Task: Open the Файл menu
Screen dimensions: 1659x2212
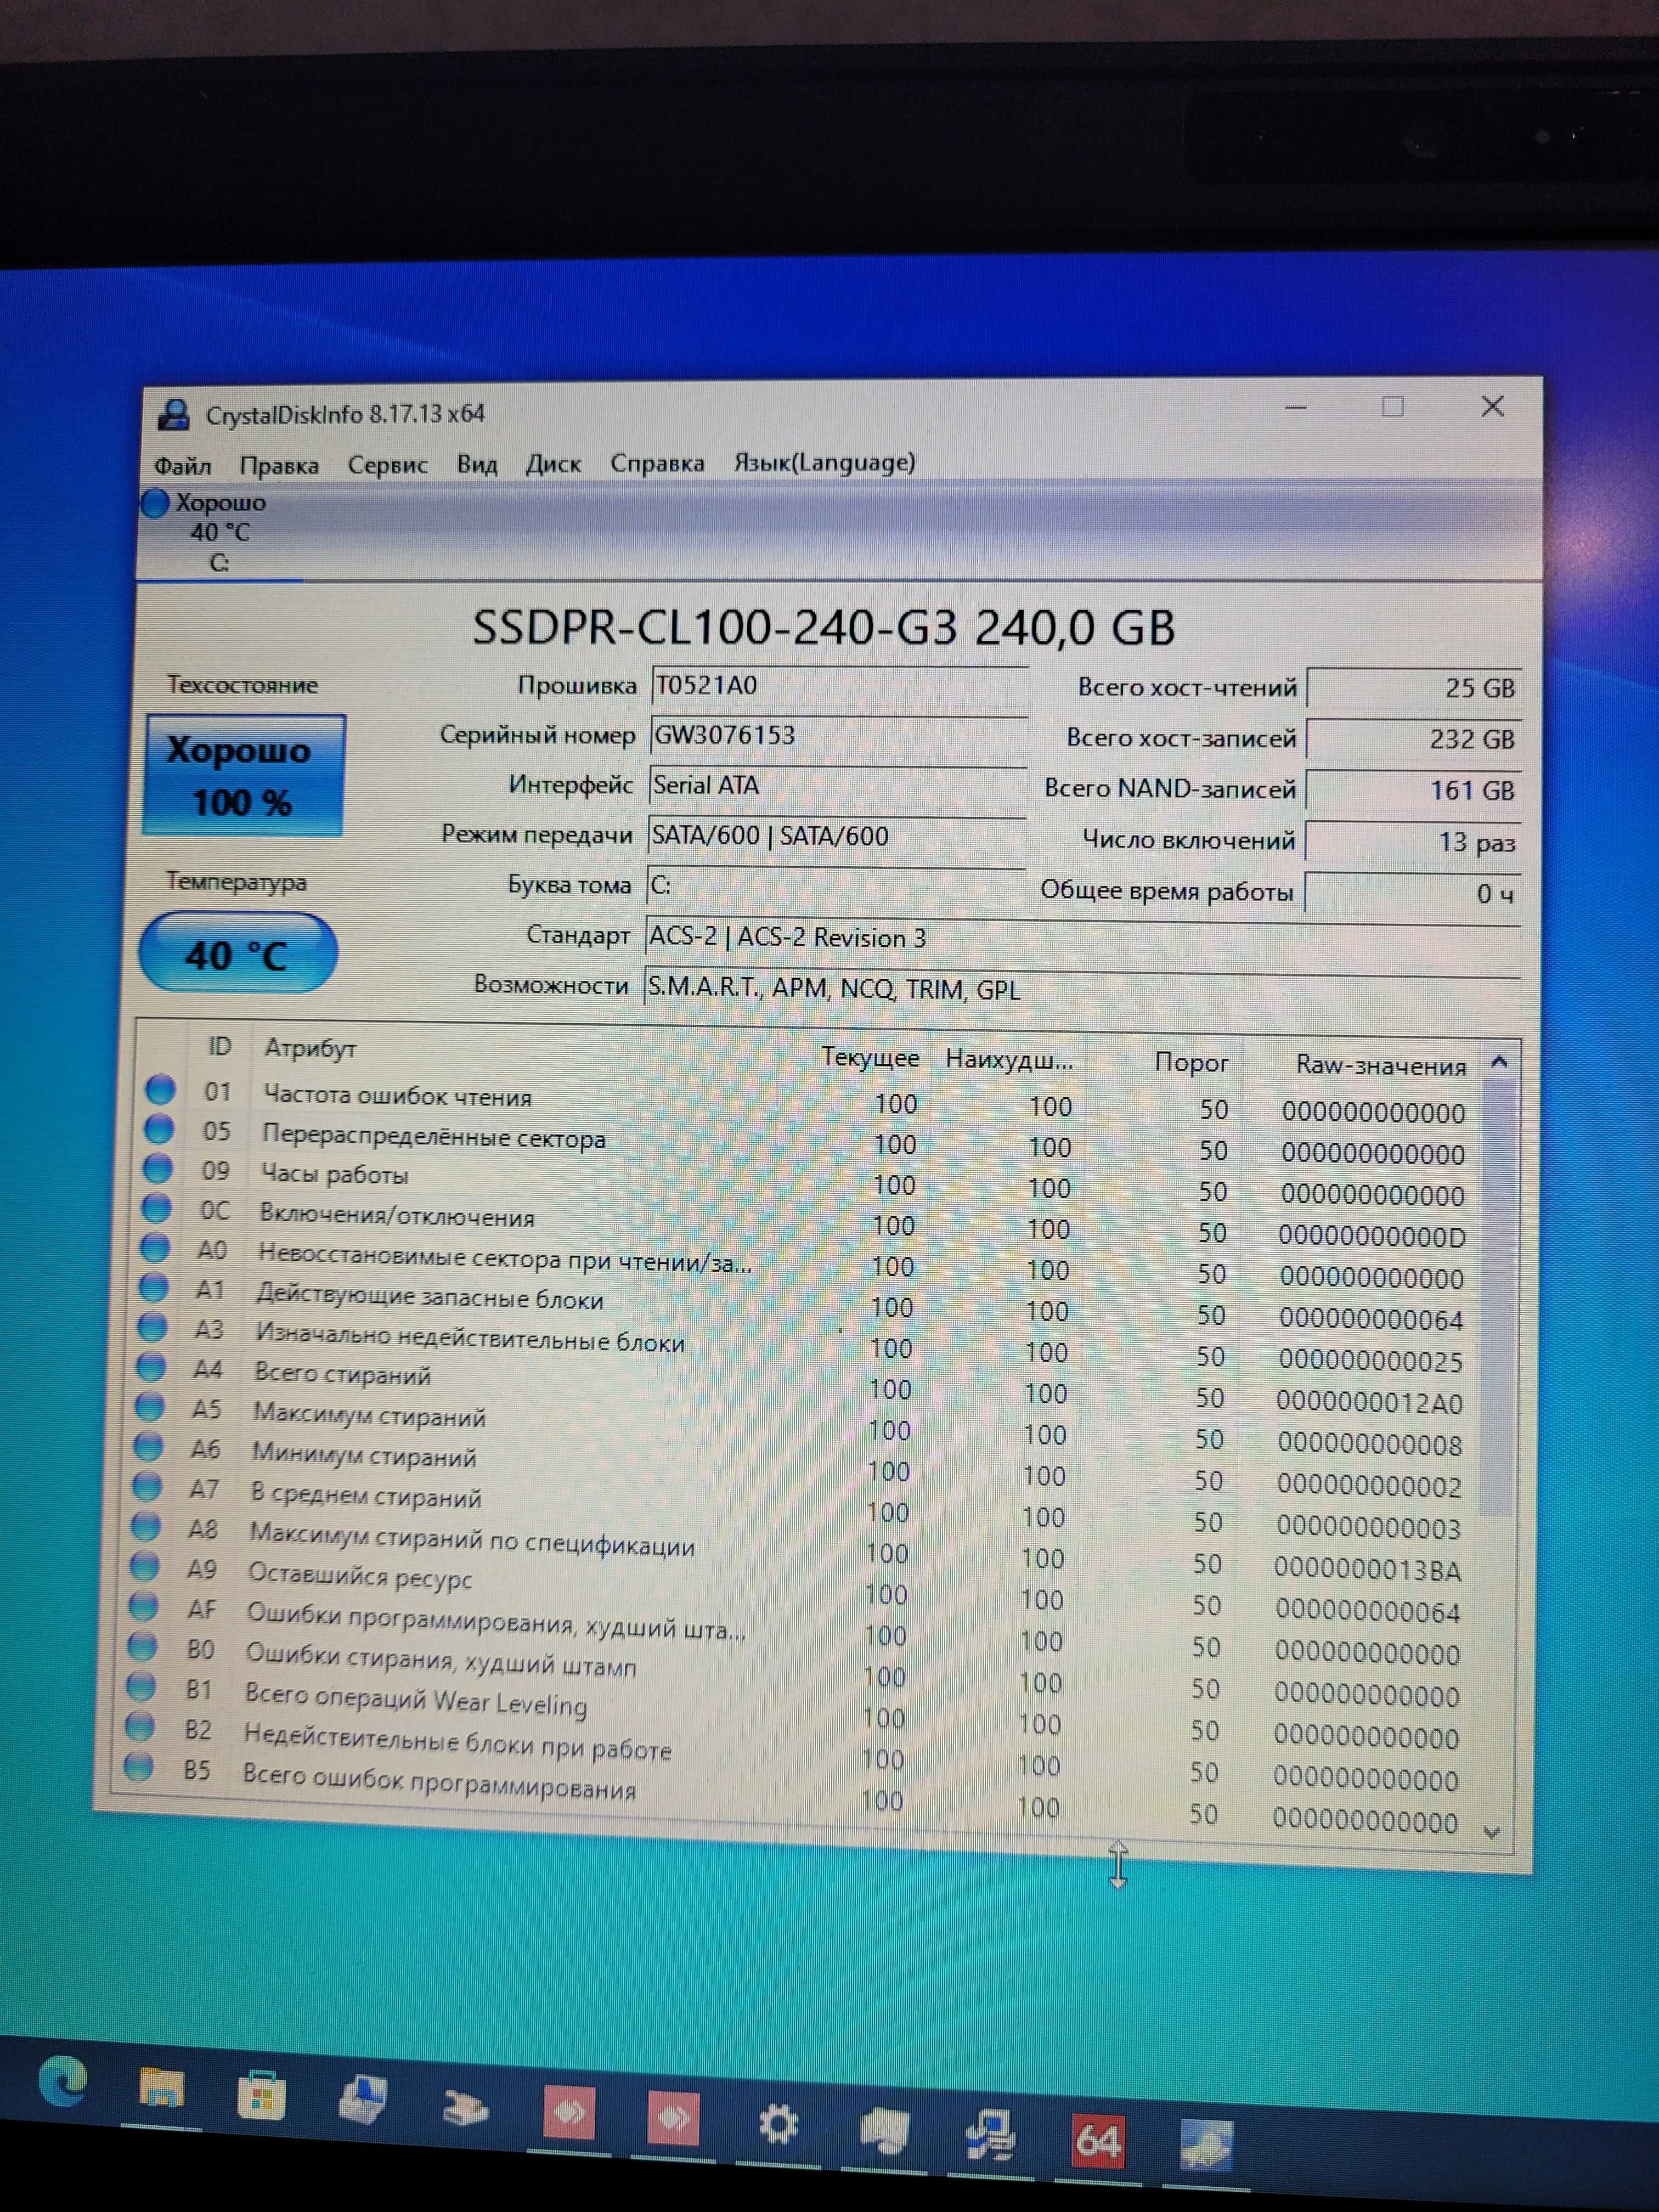Action: (x=182, y=466)
